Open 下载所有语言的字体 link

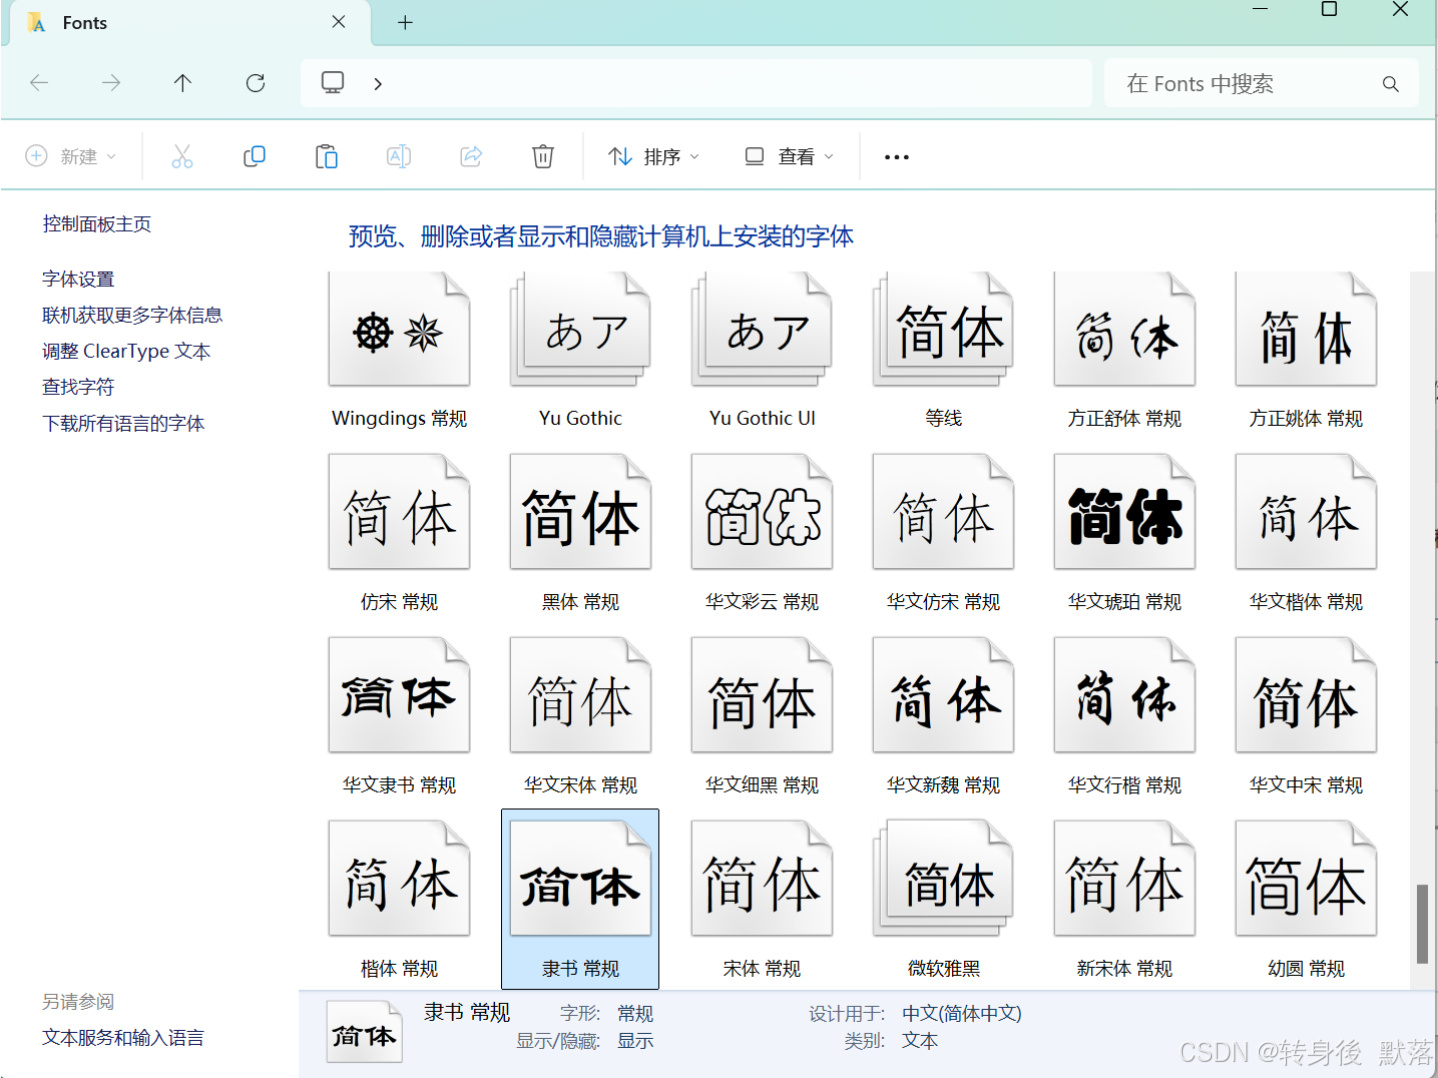point(123,423)
